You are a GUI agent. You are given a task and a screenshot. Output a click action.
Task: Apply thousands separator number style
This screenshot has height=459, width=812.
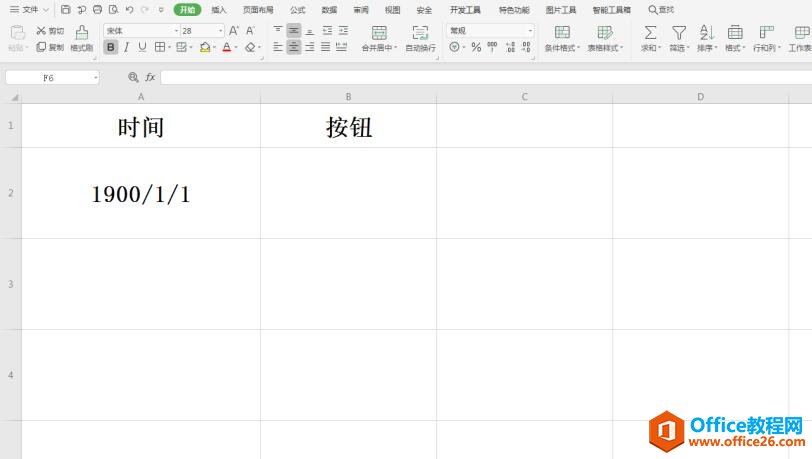(492, 47)
